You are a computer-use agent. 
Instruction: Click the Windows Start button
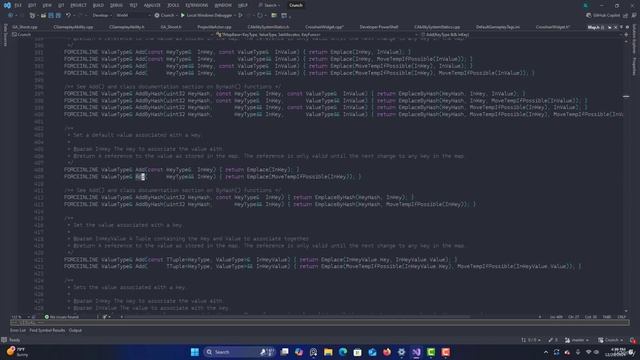point(195,352)
